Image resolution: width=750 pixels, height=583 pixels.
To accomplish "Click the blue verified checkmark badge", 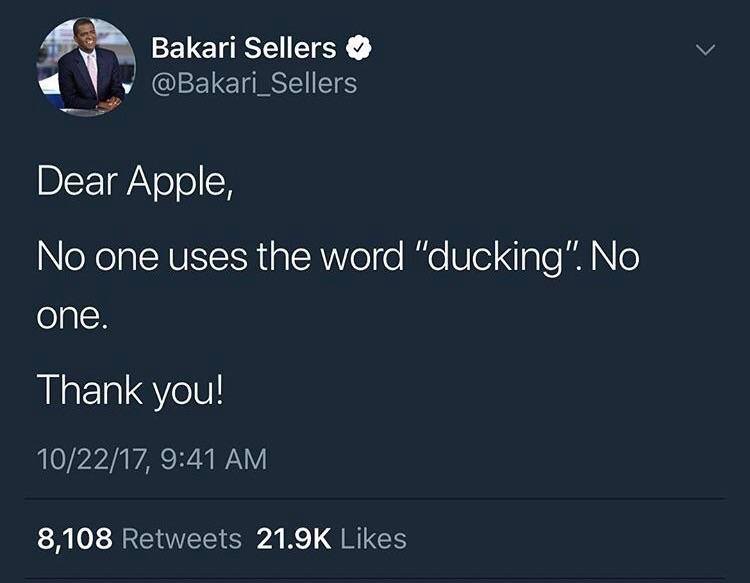I will 355,48.
